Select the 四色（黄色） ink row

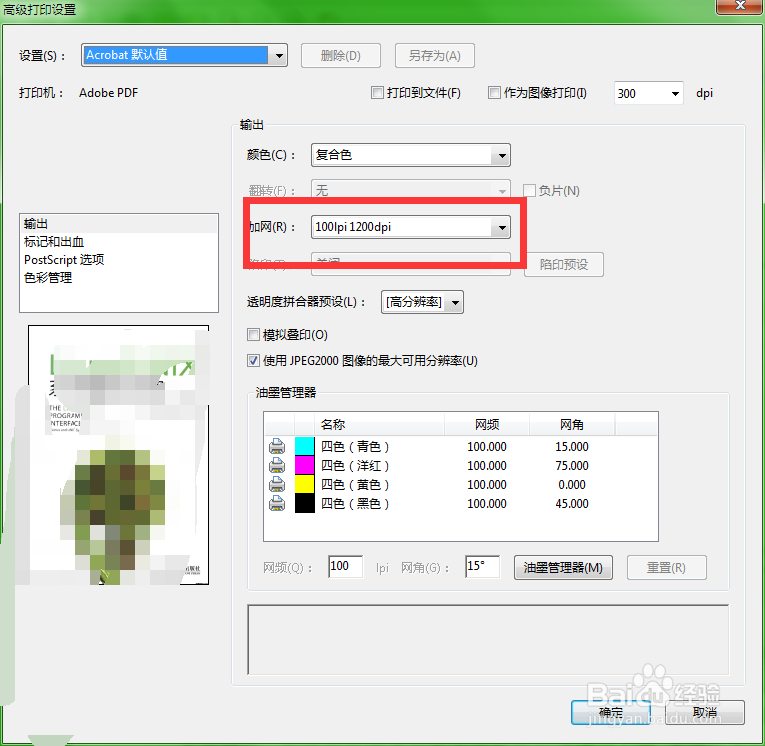[x=461, y=484]
